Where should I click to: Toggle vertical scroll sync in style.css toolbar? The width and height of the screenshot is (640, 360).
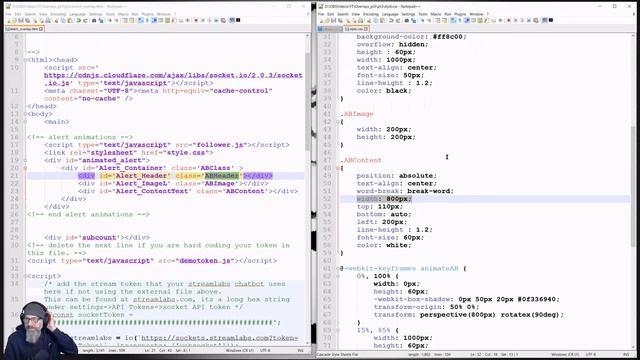(x=438, y=20)
